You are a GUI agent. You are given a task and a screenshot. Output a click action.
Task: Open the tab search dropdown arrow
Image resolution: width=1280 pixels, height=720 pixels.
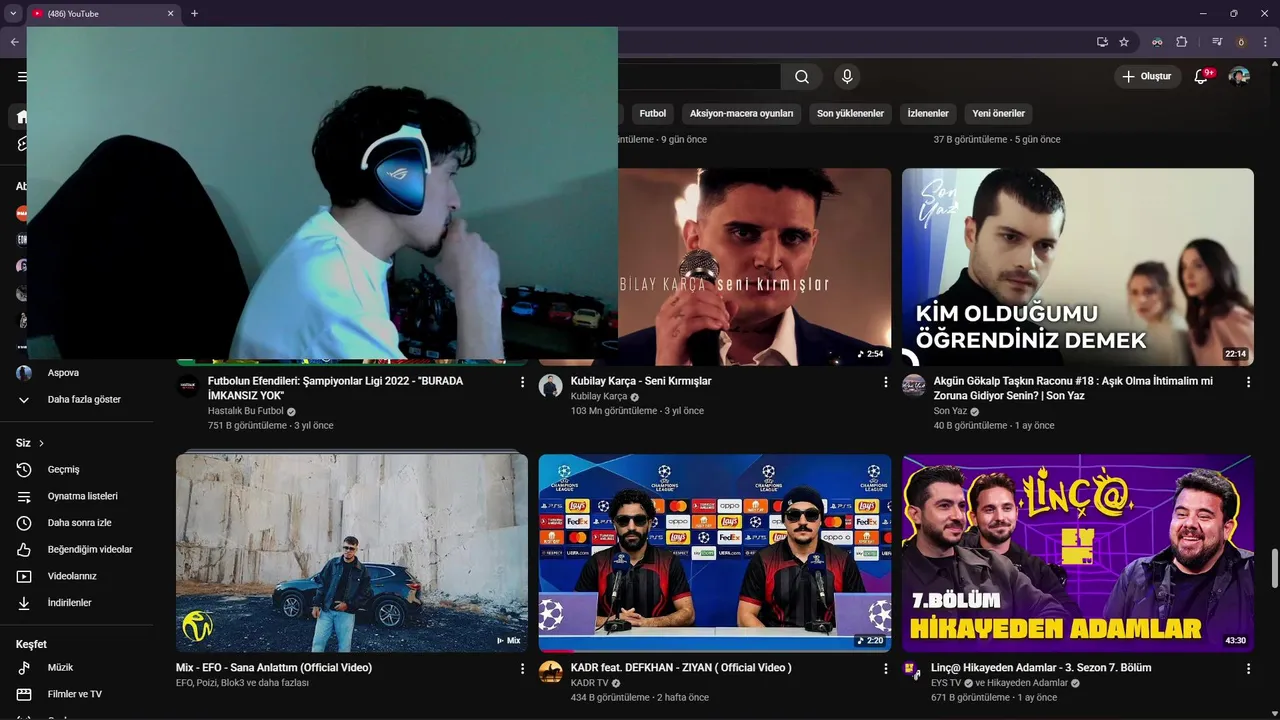[x=13, y=14]
